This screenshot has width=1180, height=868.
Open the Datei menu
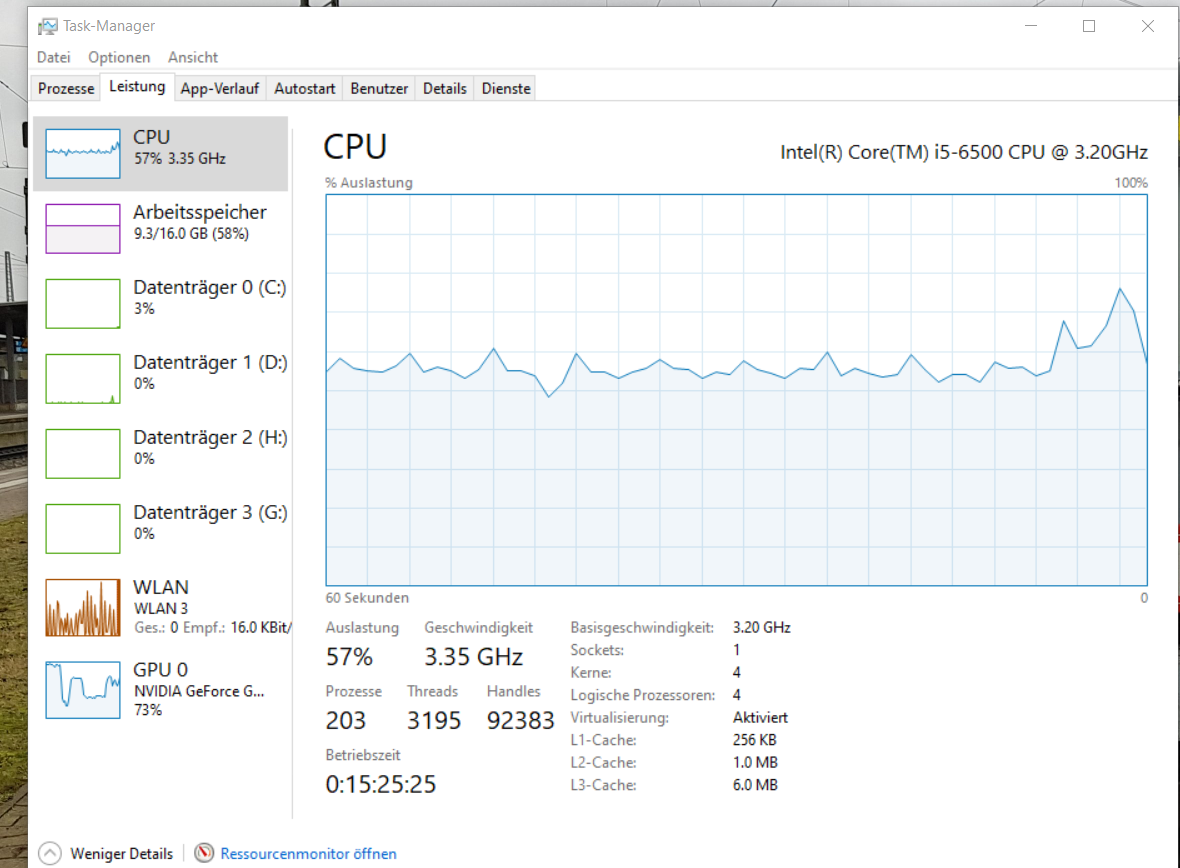pos(54,57)
